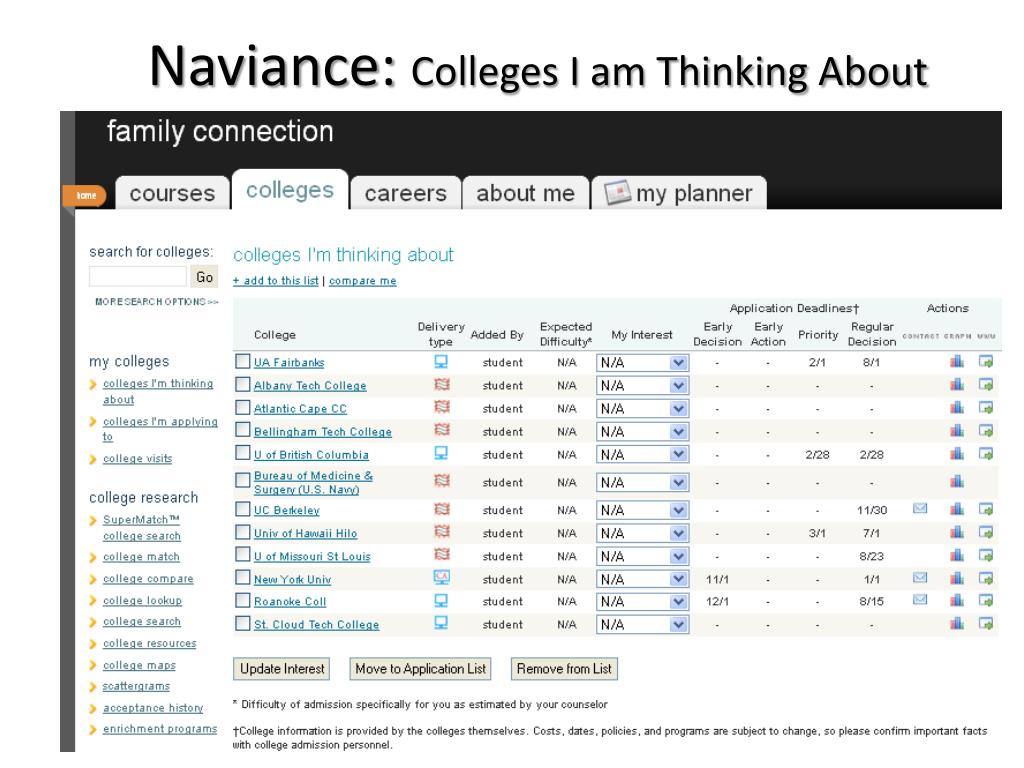
Task: Click the delivery type mail icon for Albany Tech College
Action: coord(442,385)
